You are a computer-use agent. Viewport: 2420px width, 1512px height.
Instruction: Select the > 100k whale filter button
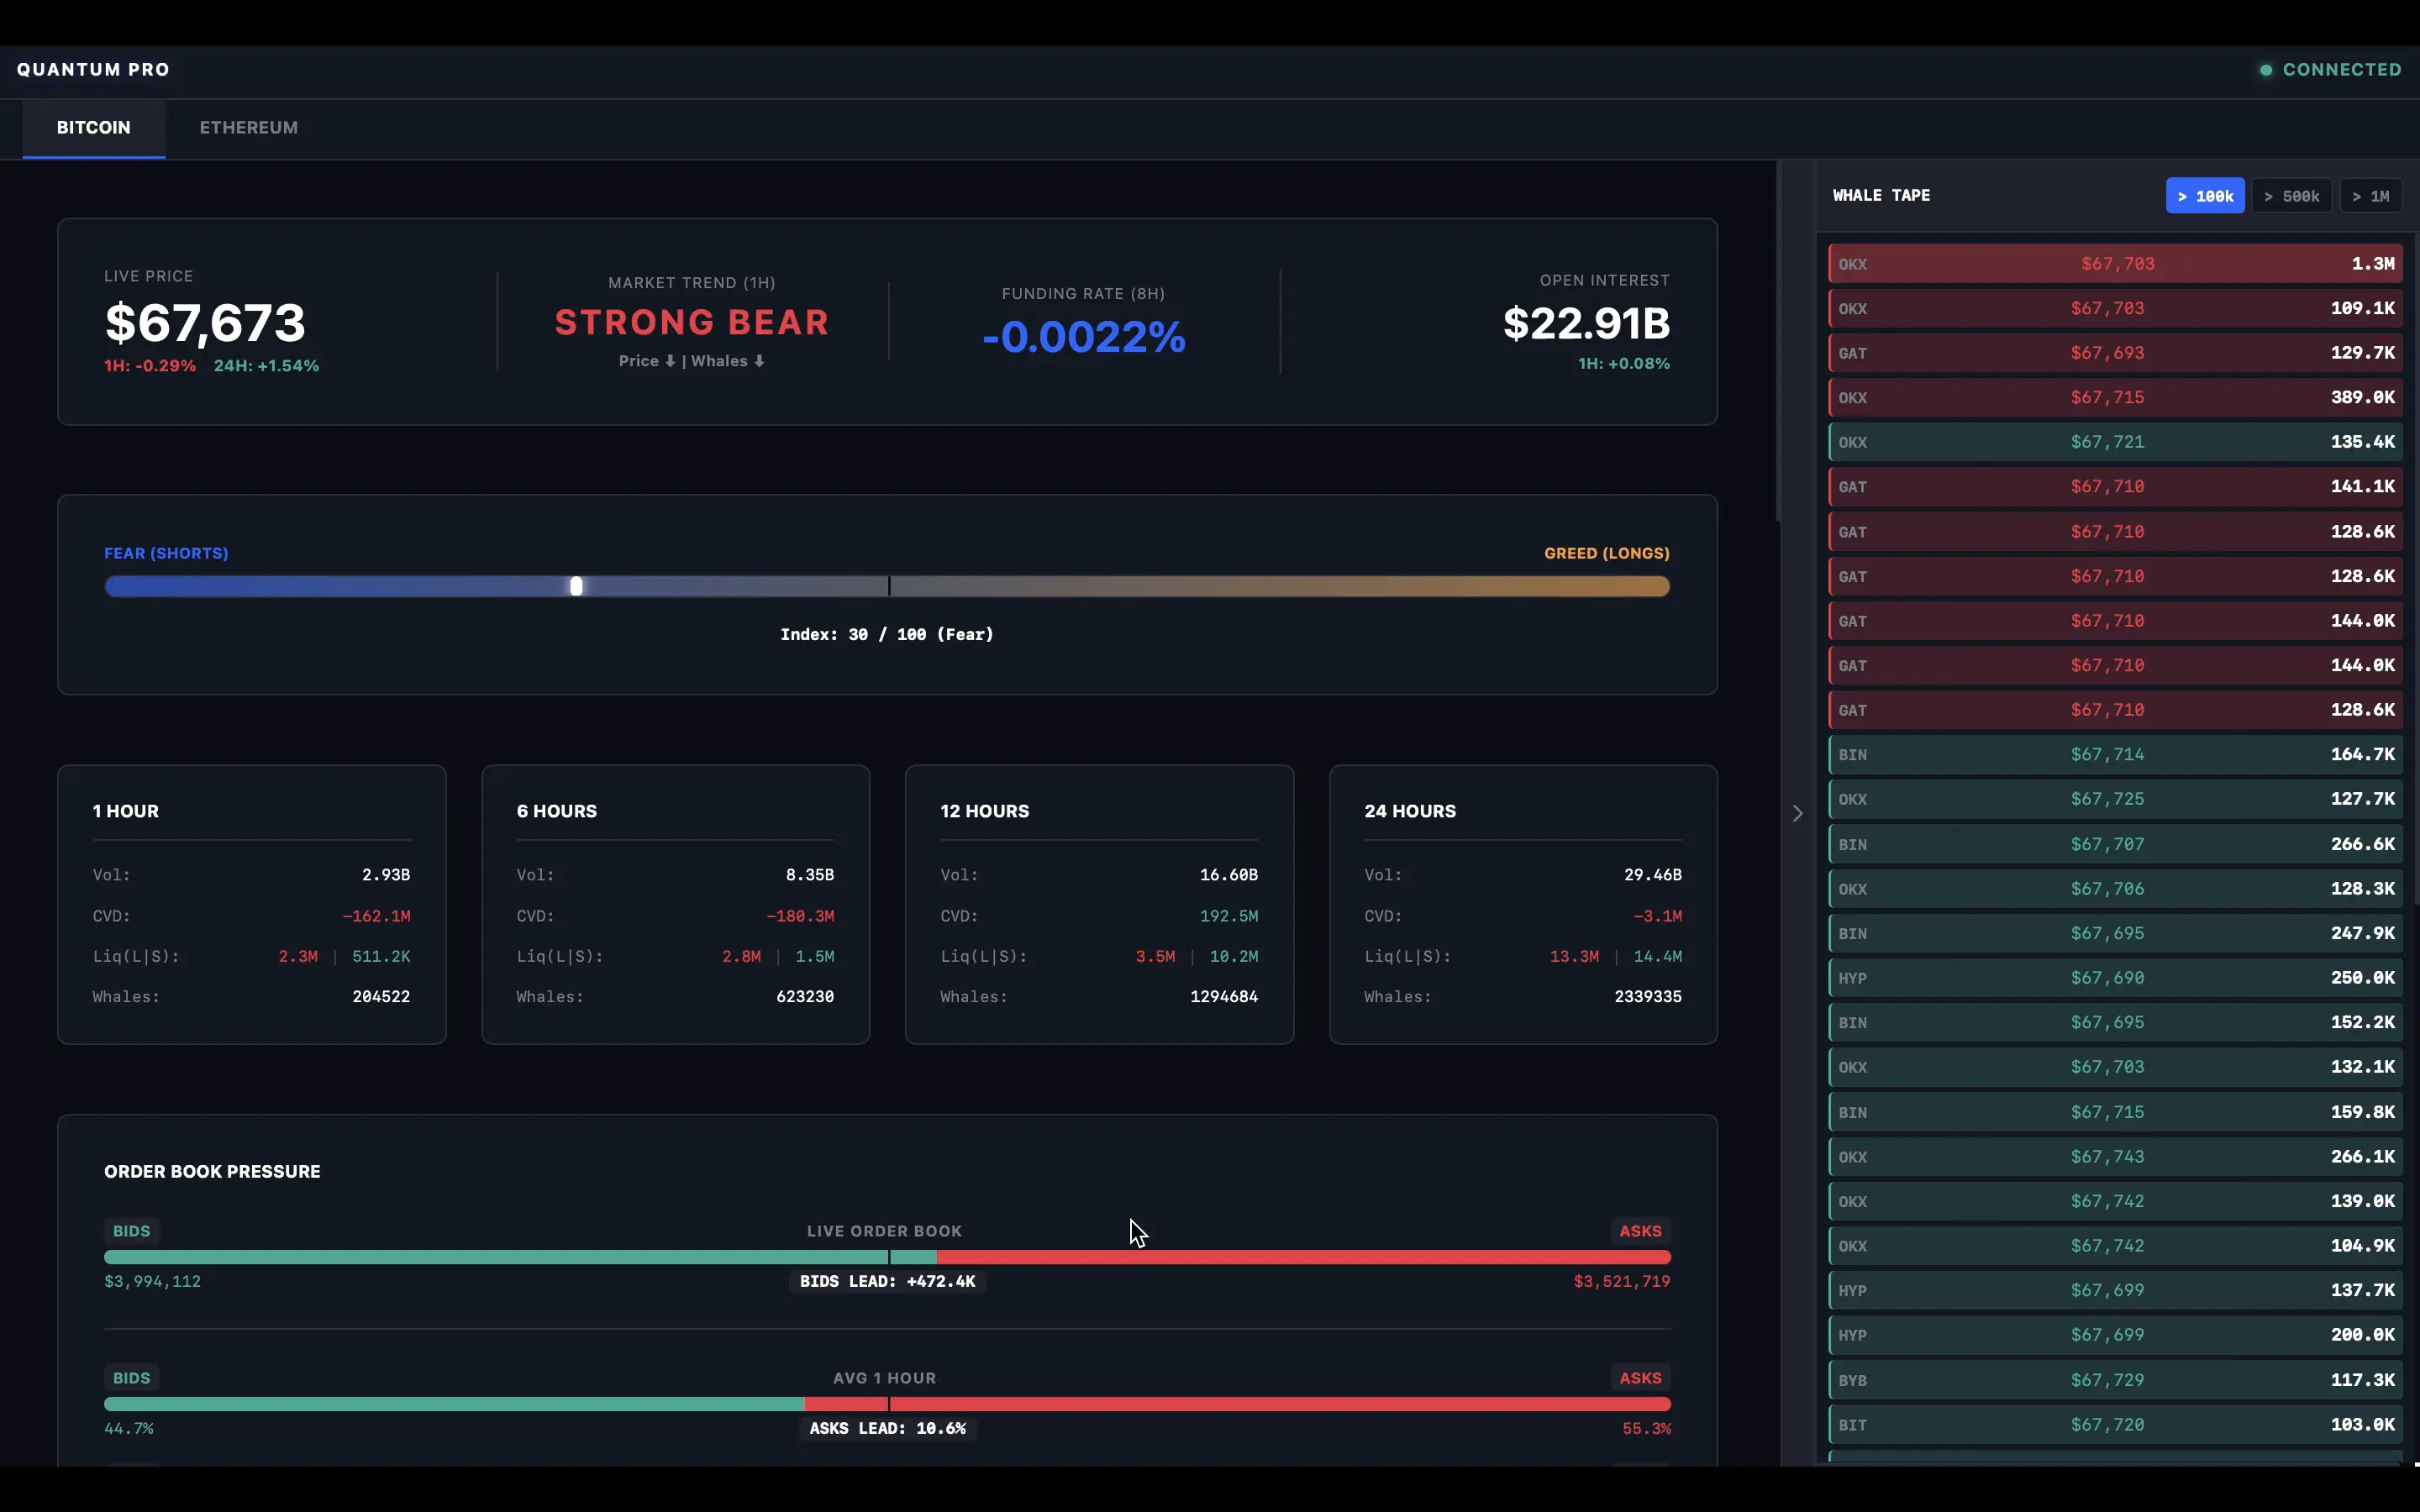coord(2204,195)
